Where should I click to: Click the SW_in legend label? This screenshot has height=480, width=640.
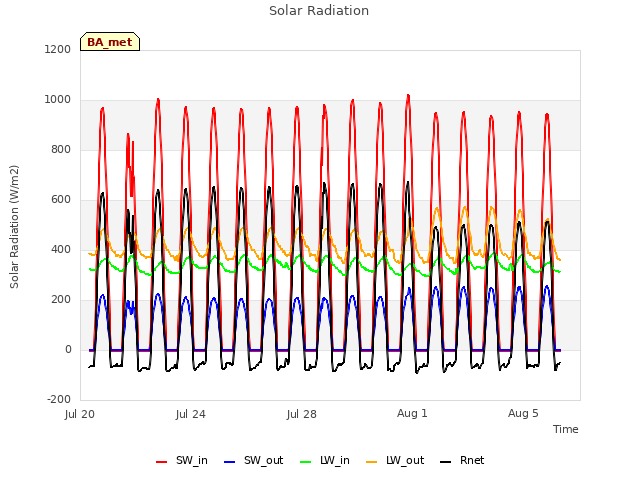(191, 460)
